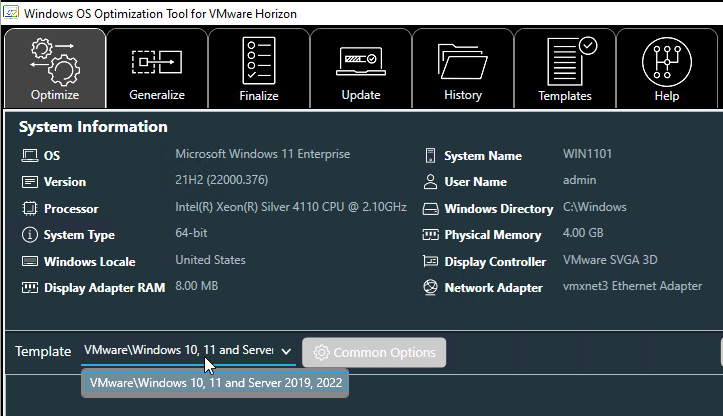723x416 pixels.
Task: Switch to the Finalize tab
Action: point(259,68)
